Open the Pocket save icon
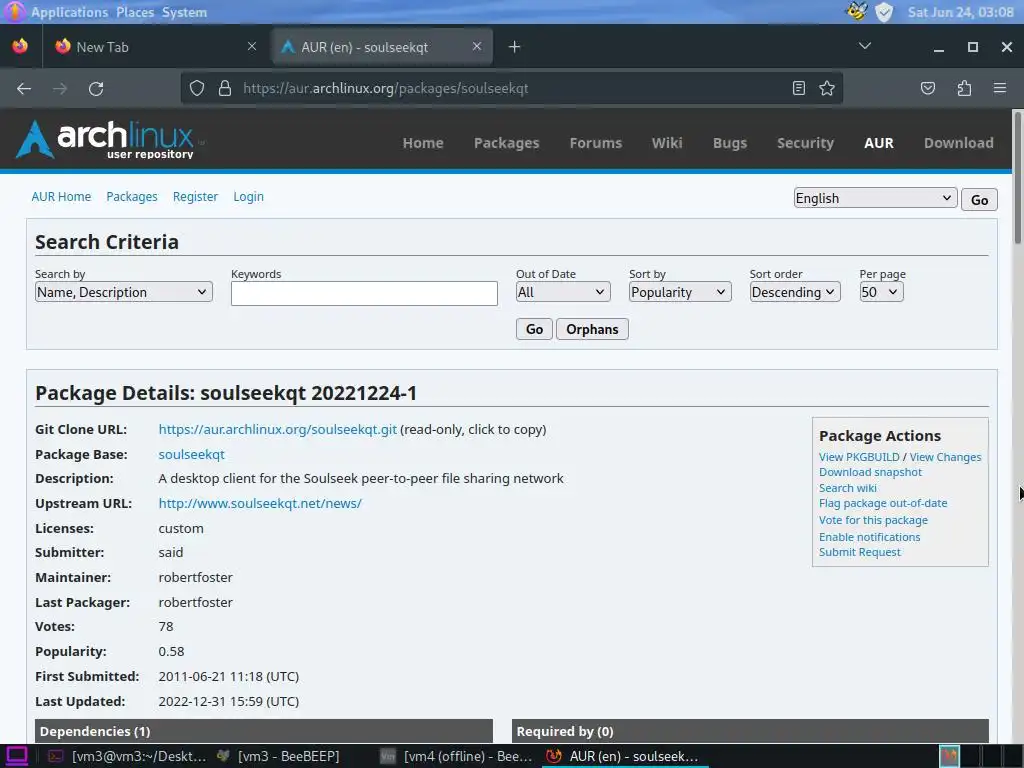Viewport: 1024px width, 768px height. (927, 88)
